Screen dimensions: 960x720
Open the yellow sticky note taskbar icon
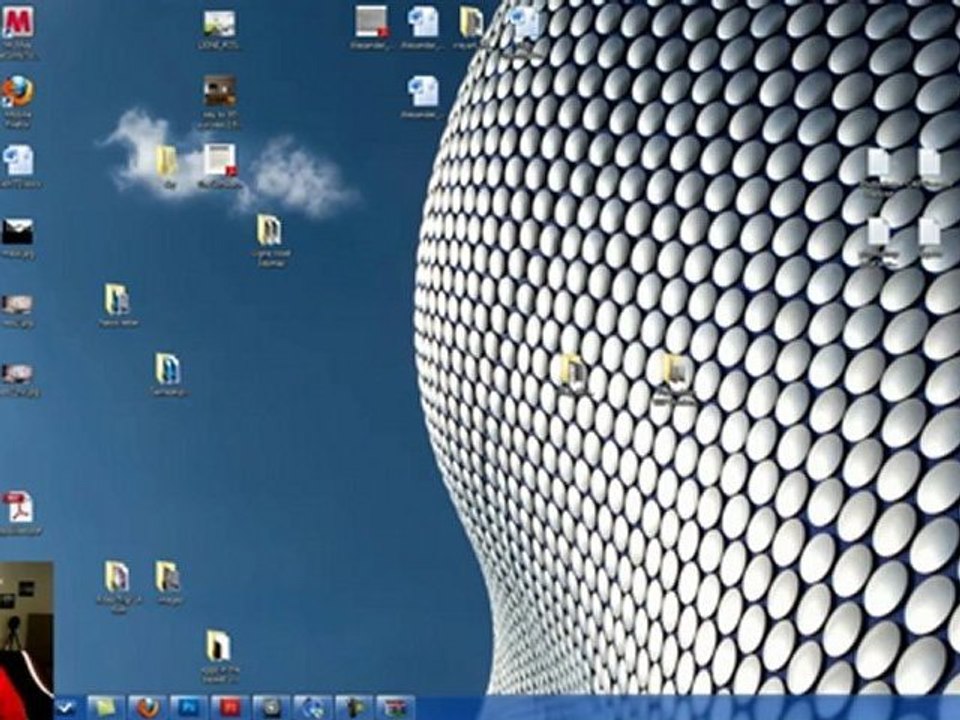pos(106,708)
